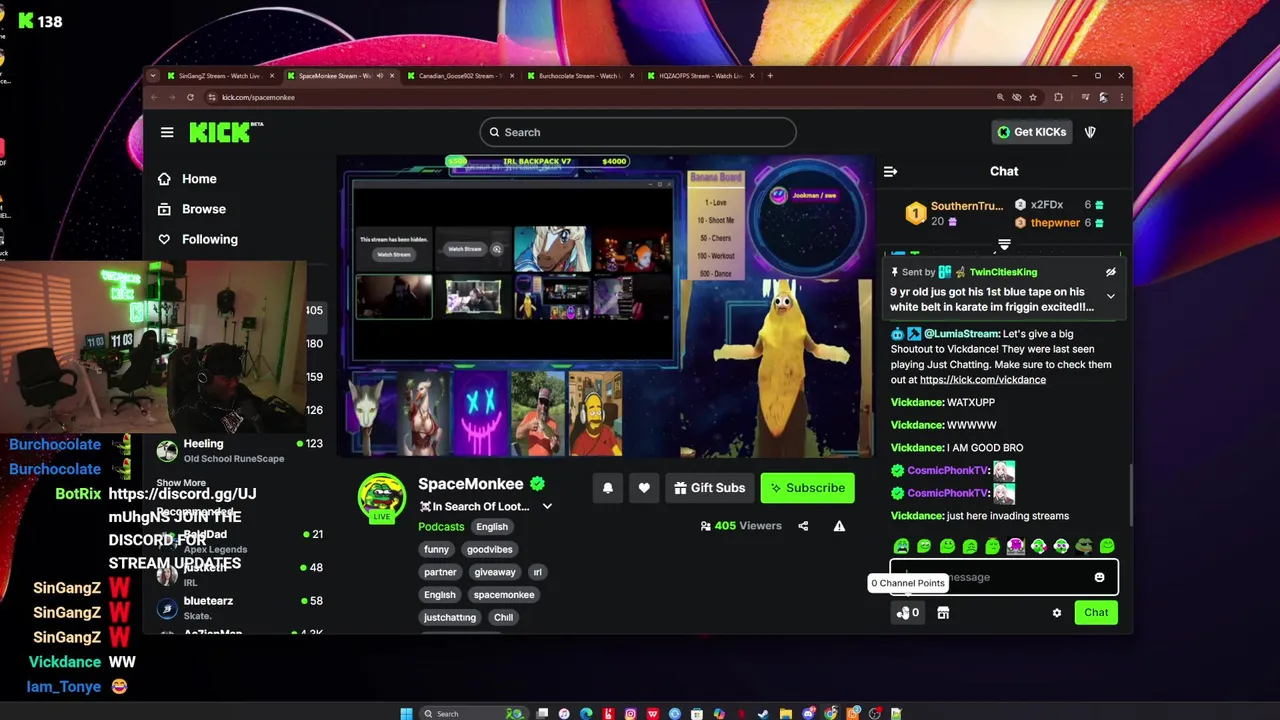Switch to the HQZAOFPS Stream tab
This screenshot has height=720, width=1280.
[x=700, y=76]
